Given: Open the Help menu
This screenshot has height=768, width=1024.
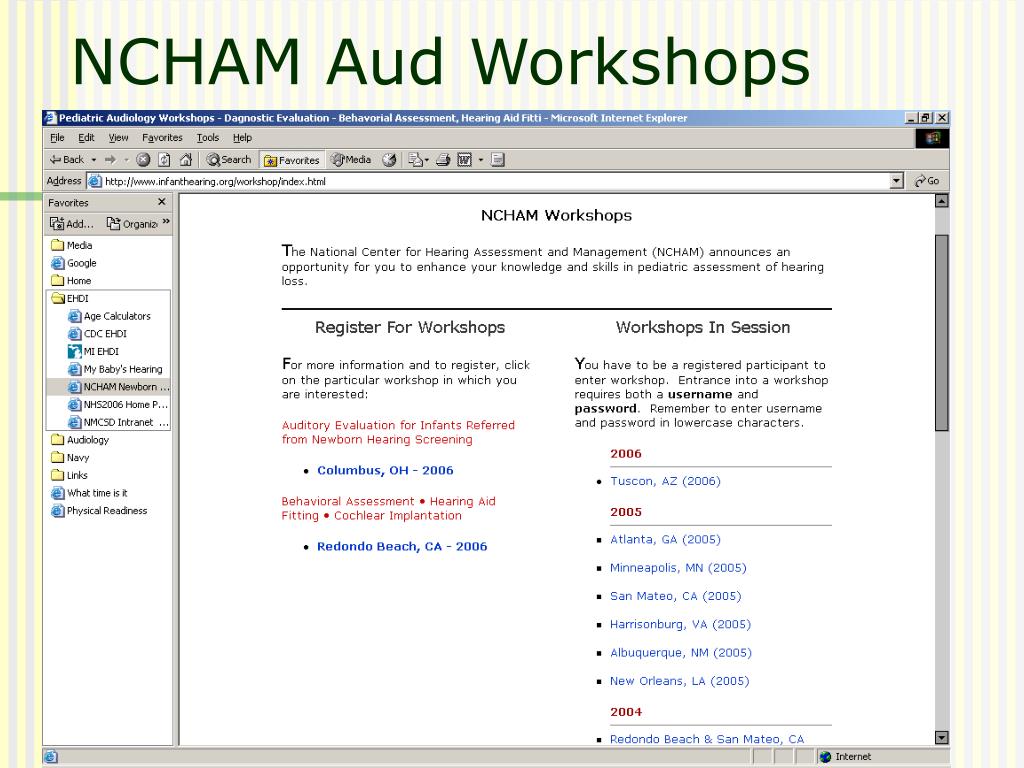Looking at the screenshot, I should pyautogui.click(x=242, y=137).
